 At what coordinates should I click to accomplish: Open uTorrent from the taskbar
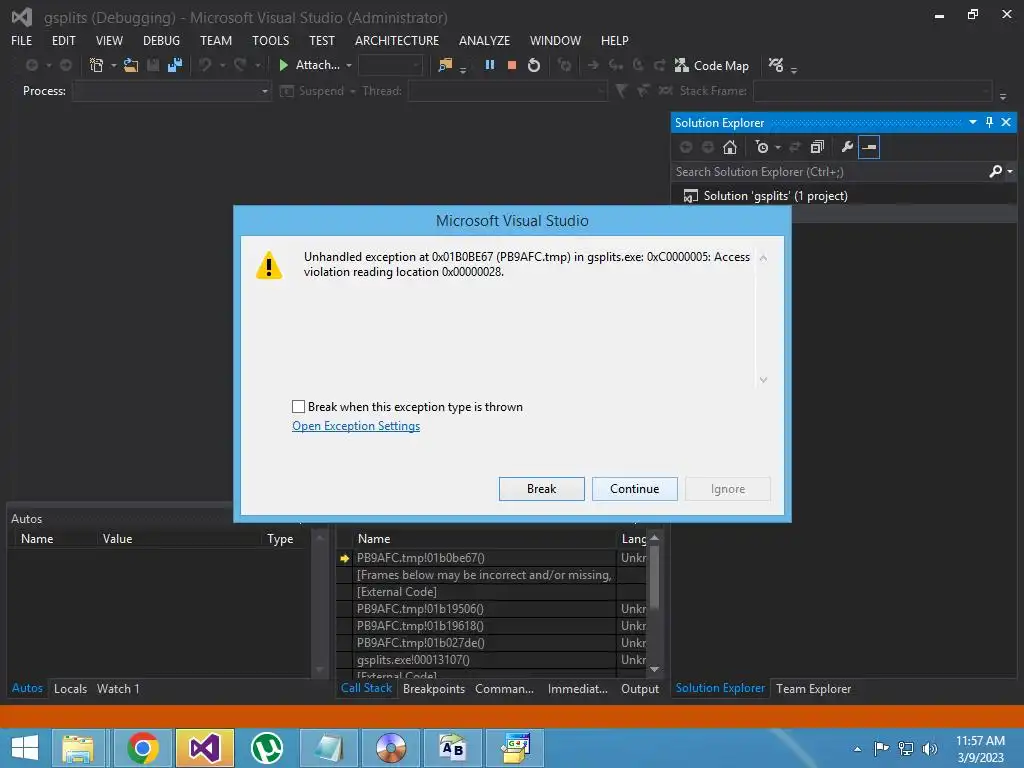pyautogui.click(x=266, y=748)
